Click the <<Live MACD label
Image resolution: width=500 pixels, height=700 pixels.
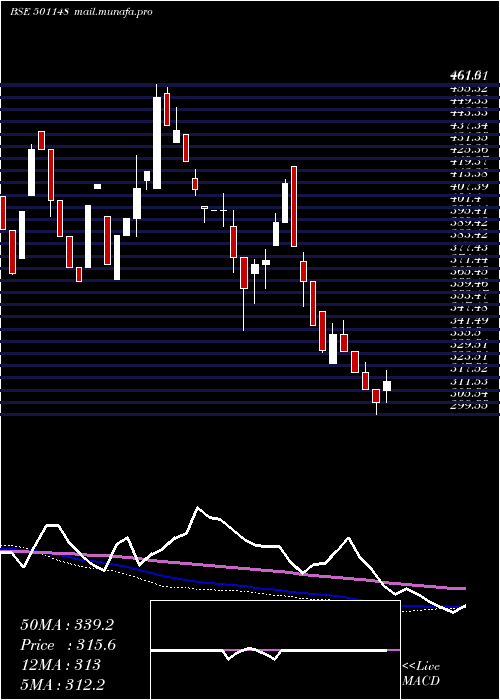[421, 673]
